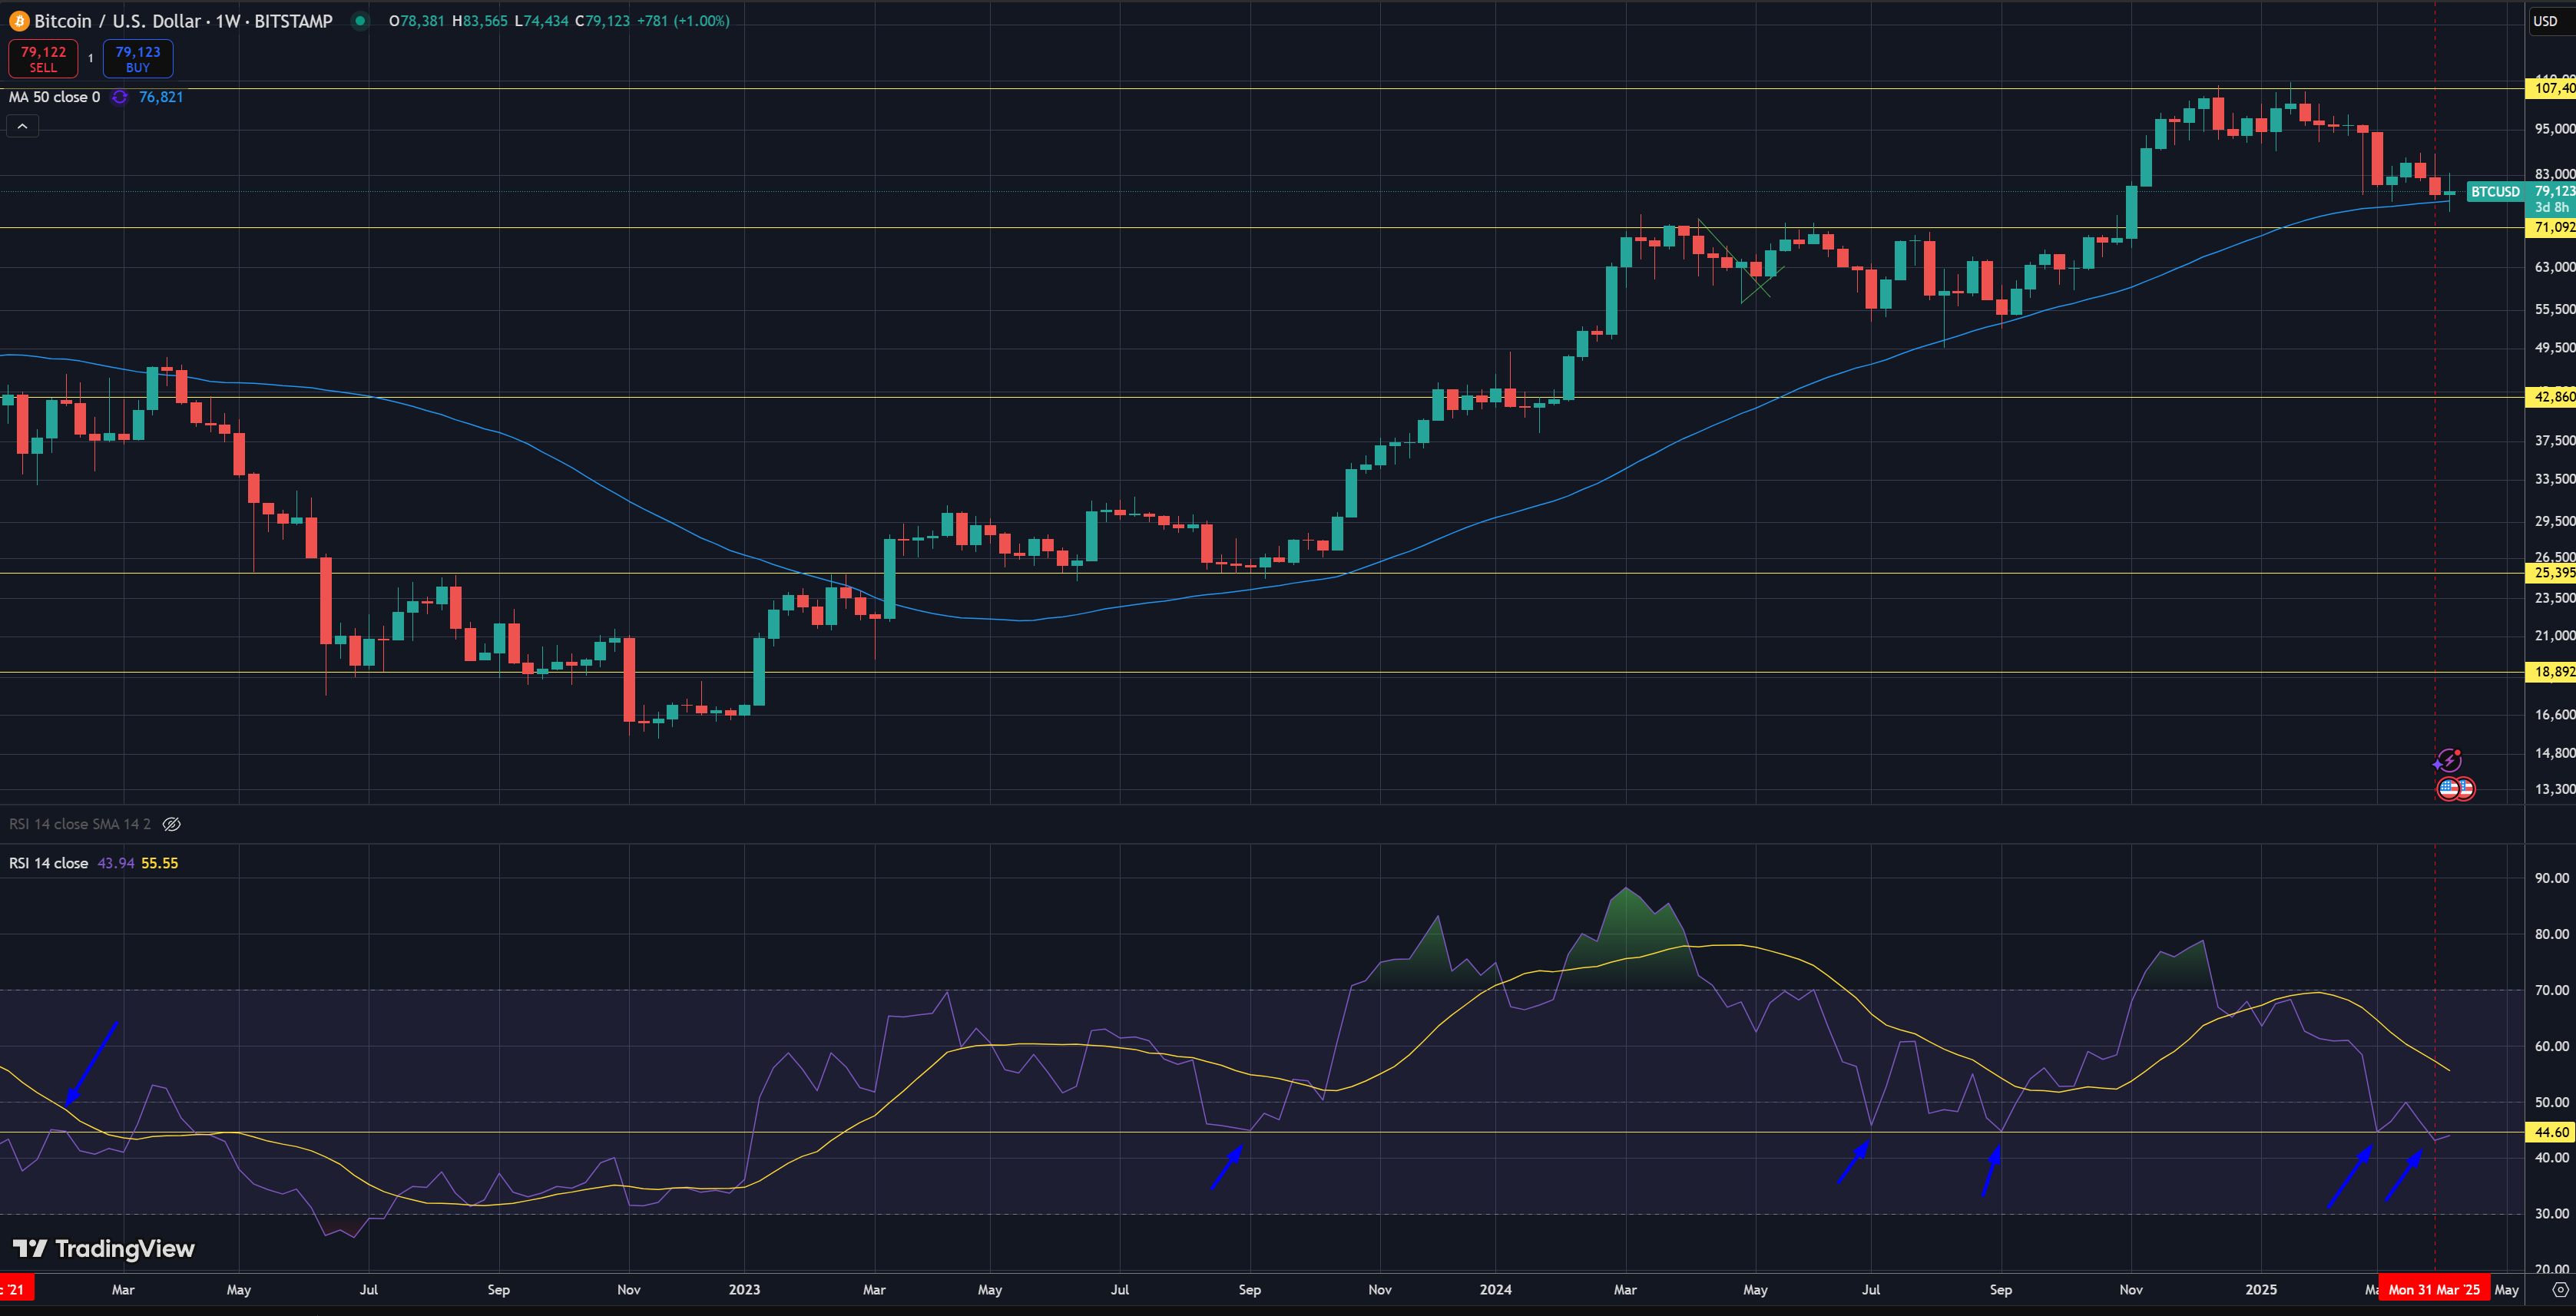Select the MA 50 close indicator legend

(54, 97)
